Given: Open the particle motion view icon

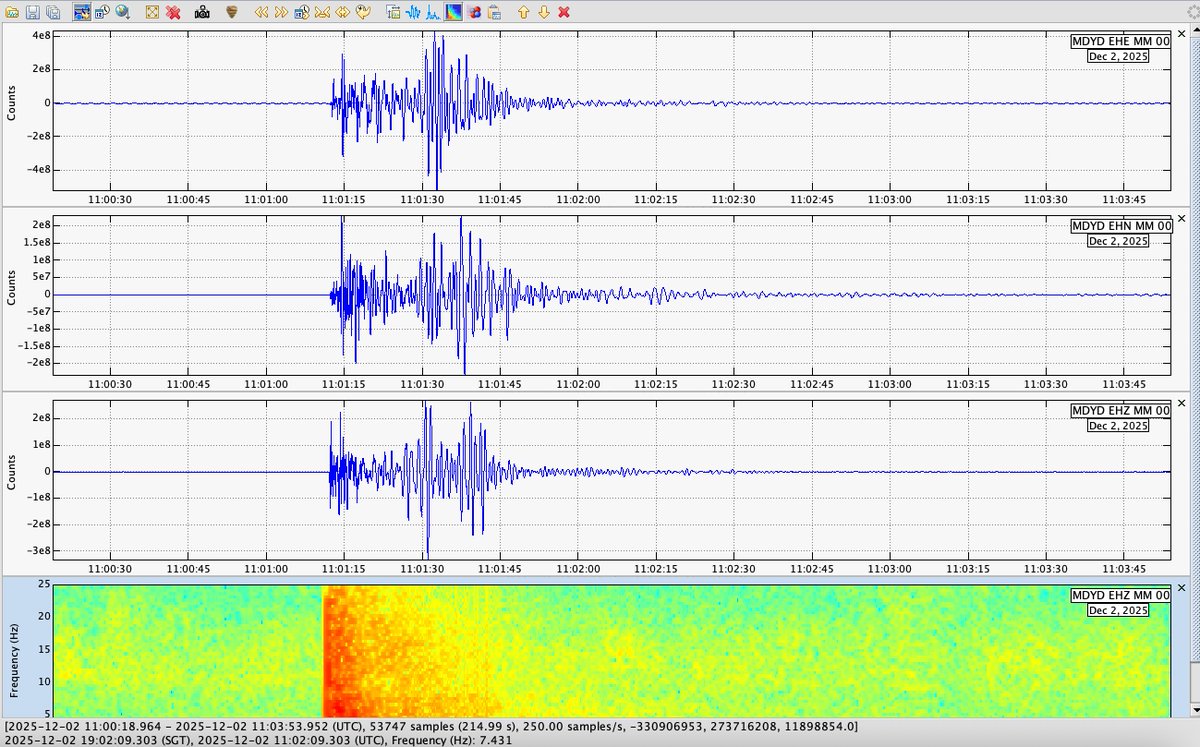Looking at the screenshot, I should point(474,12).
